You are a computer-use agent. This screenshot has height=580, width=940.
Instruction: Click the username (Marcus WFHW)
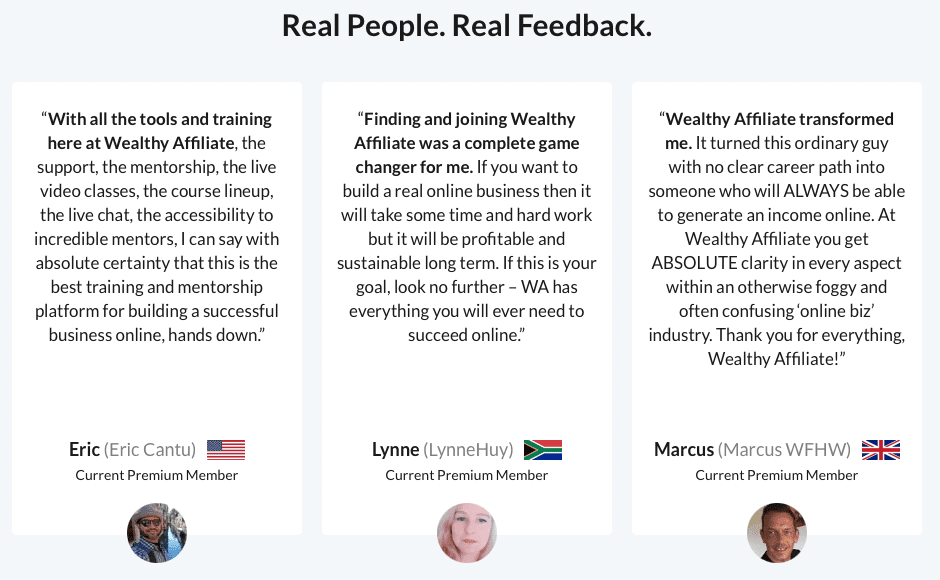pos(784,449)
